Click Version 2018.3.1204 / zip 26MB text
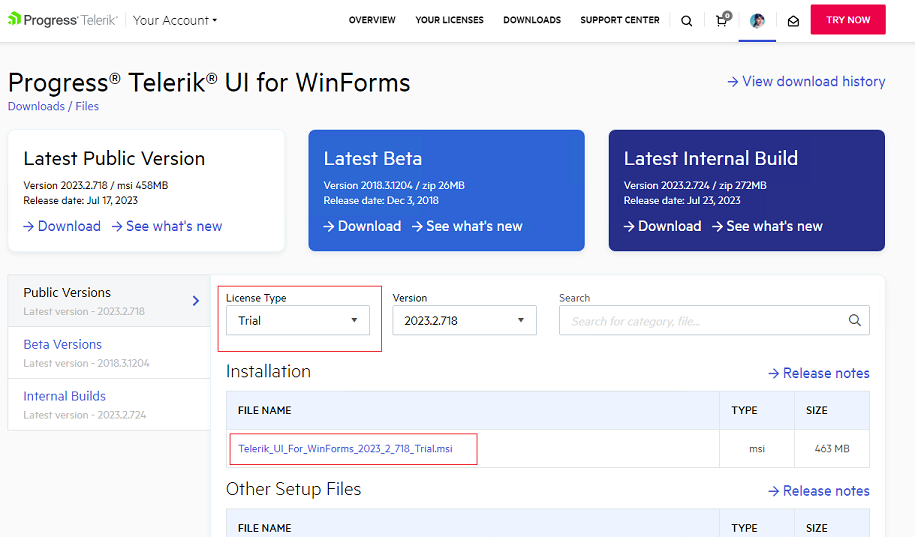Viewport: 915px width, 537px height. 394,185
